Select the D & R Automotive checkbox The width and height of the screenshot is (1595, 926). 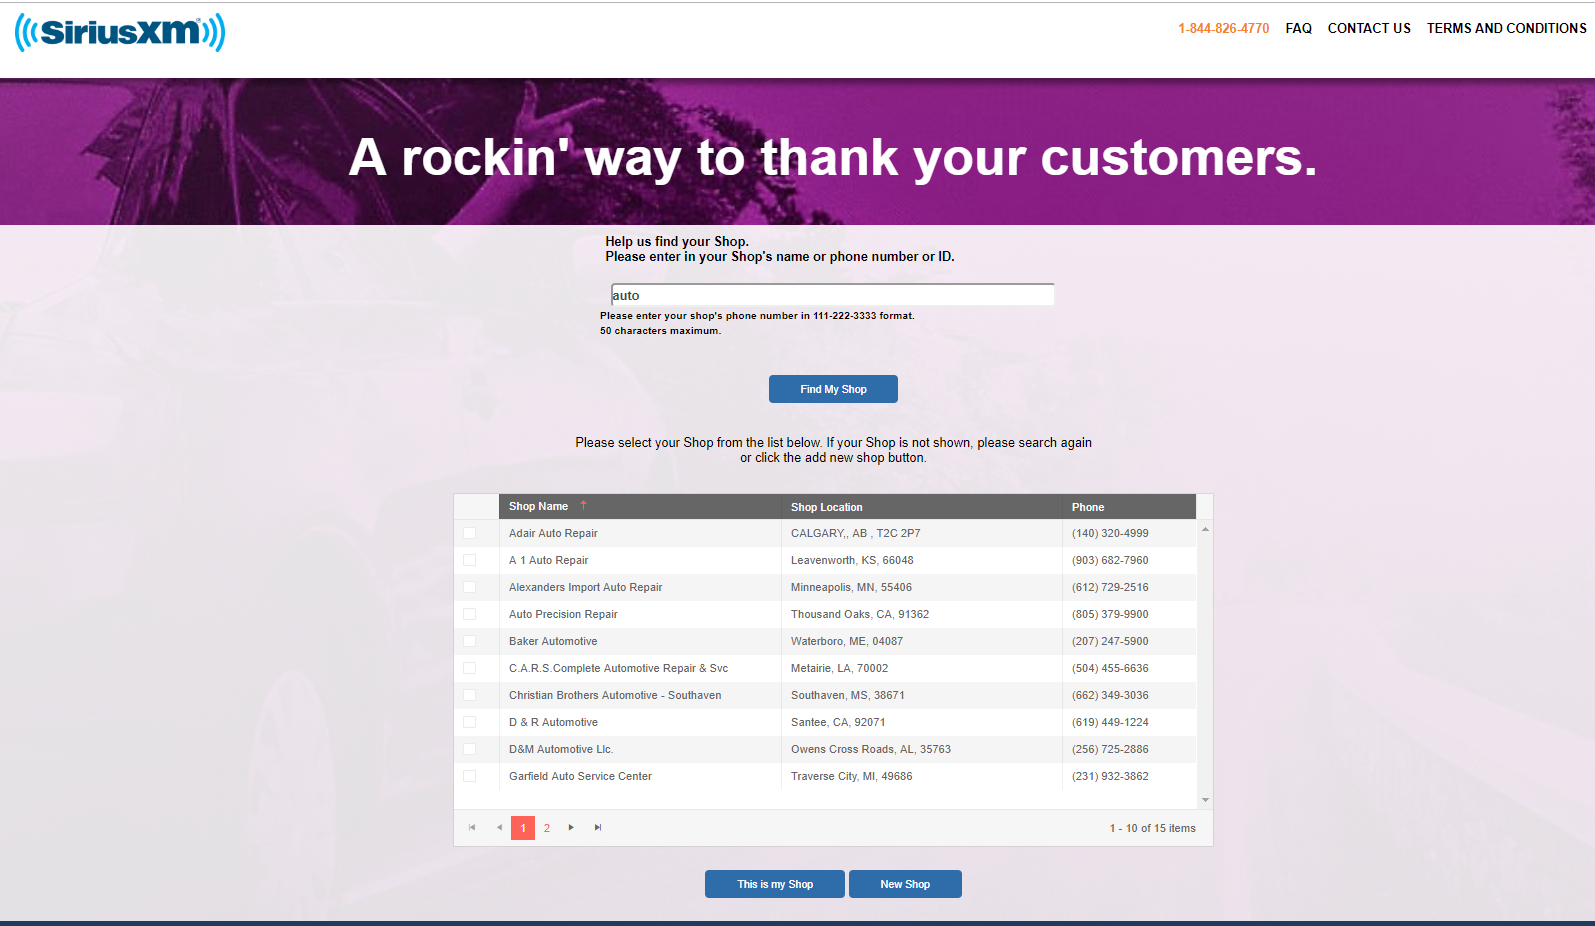point(469,722)
